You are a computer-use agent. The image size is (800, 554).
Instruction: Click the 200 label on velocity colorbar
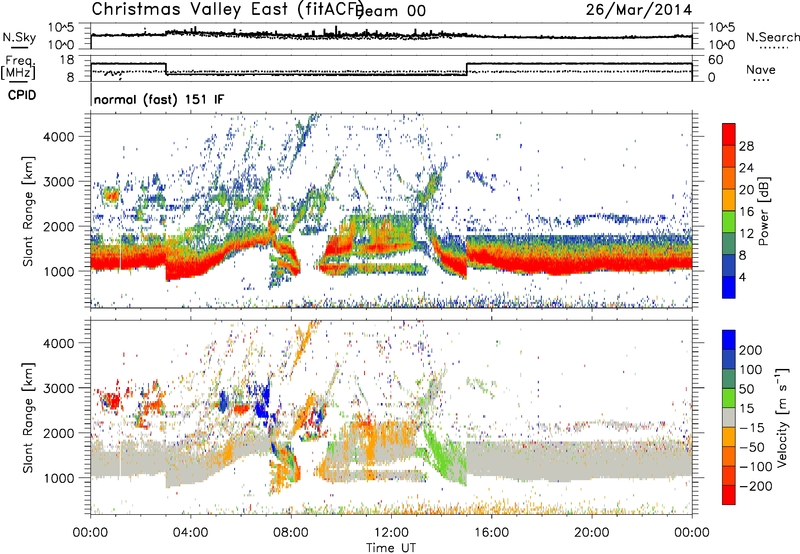751,350
